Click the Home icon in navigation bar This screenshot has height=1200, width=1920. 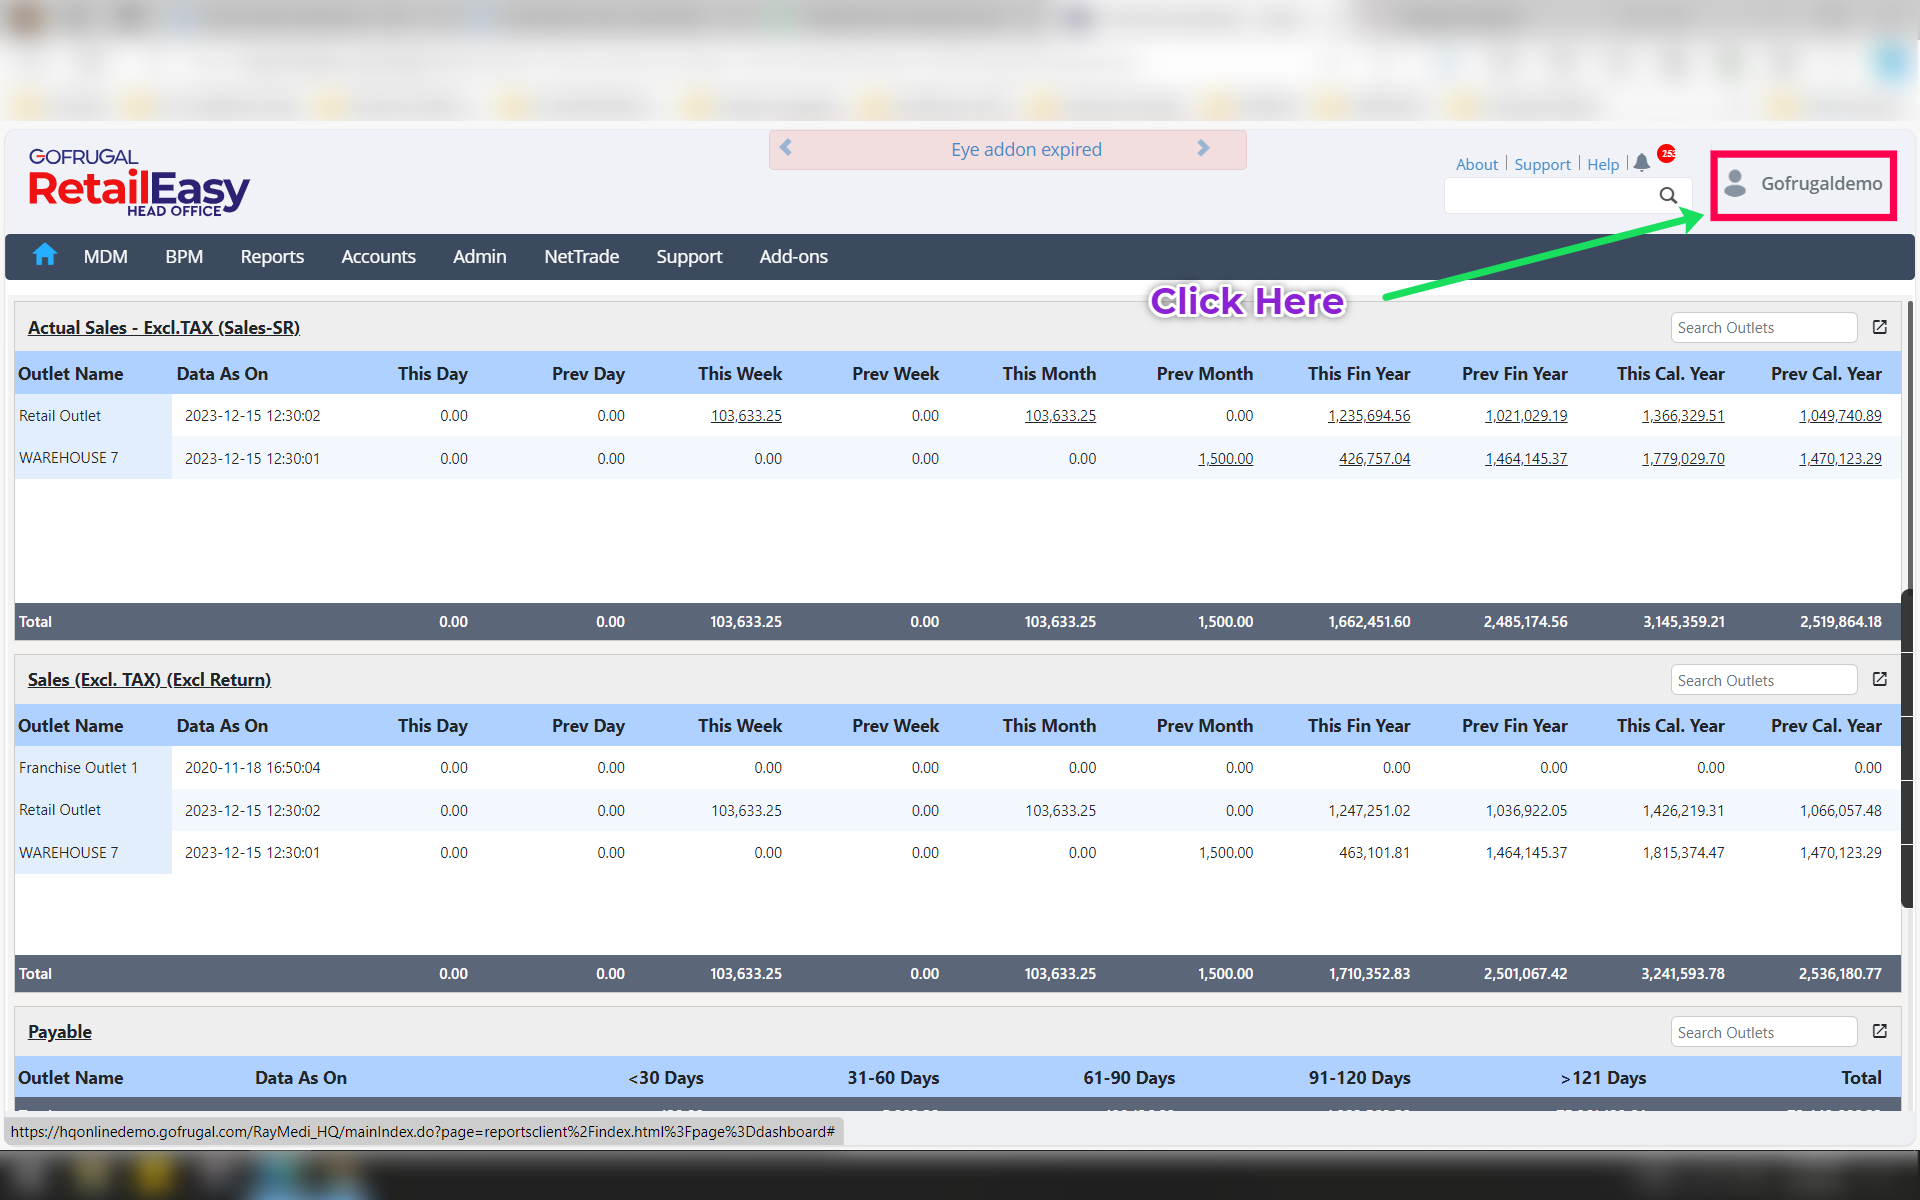pyautogui.click(x=44, y=255)
